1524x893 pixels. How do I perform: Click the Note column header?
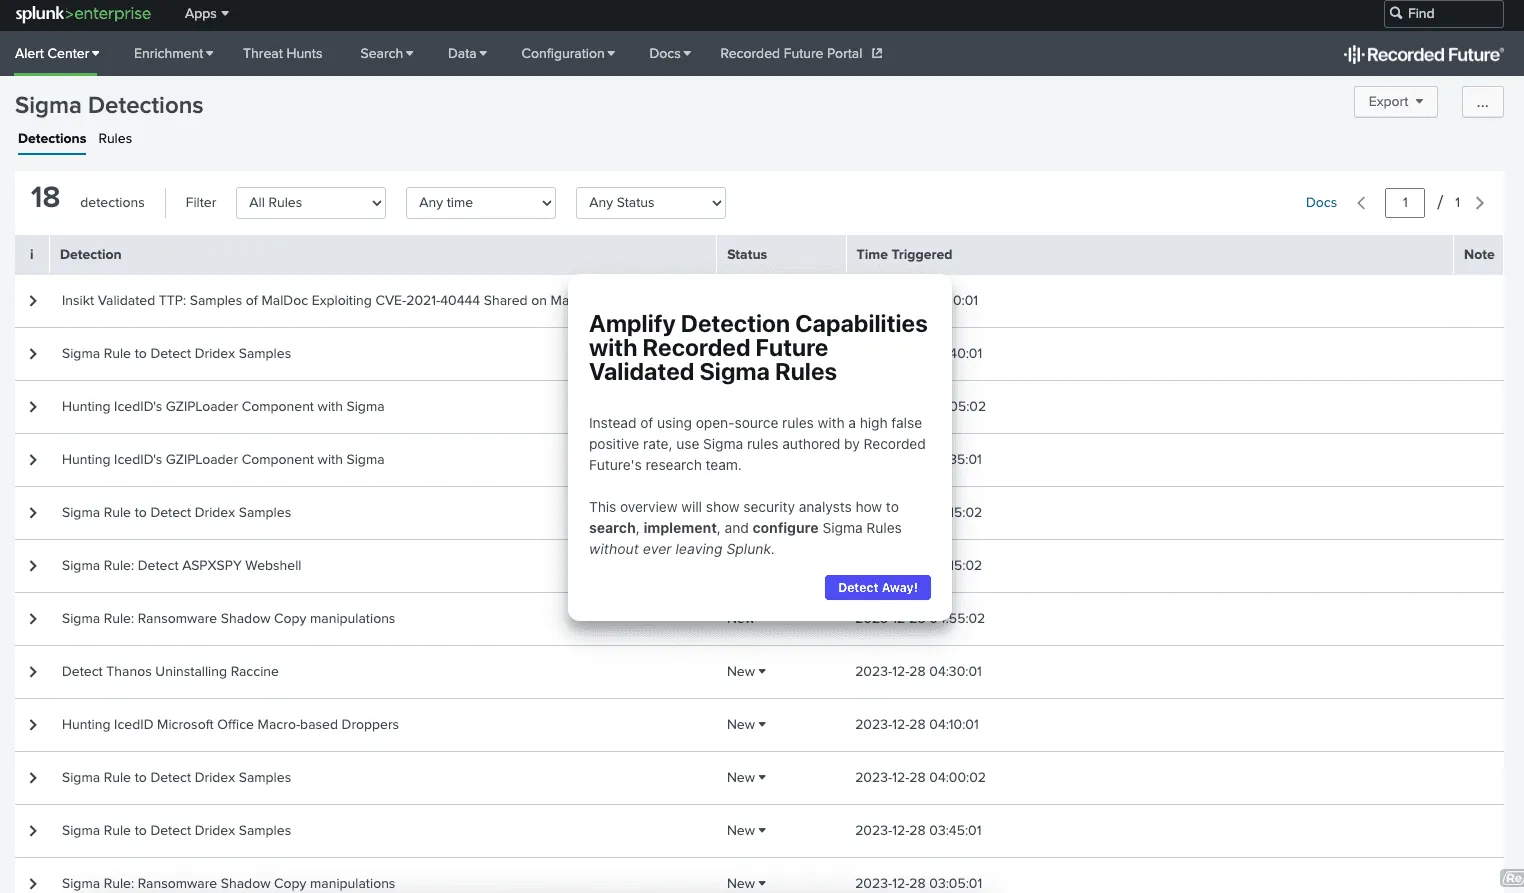coord(1479,255)
